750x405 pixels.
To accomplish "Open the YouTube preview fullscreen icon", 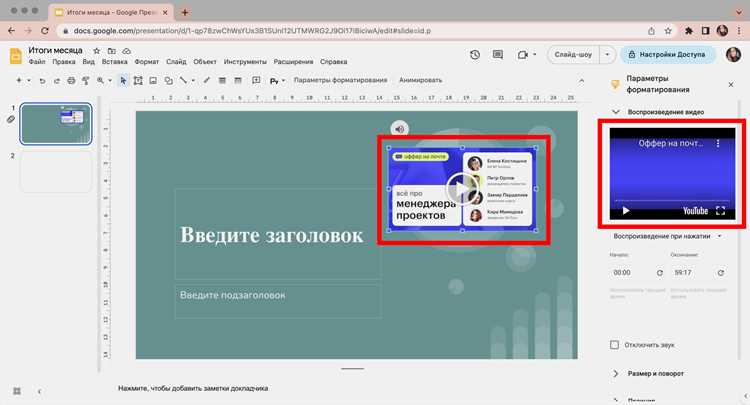I will [720, 211].
